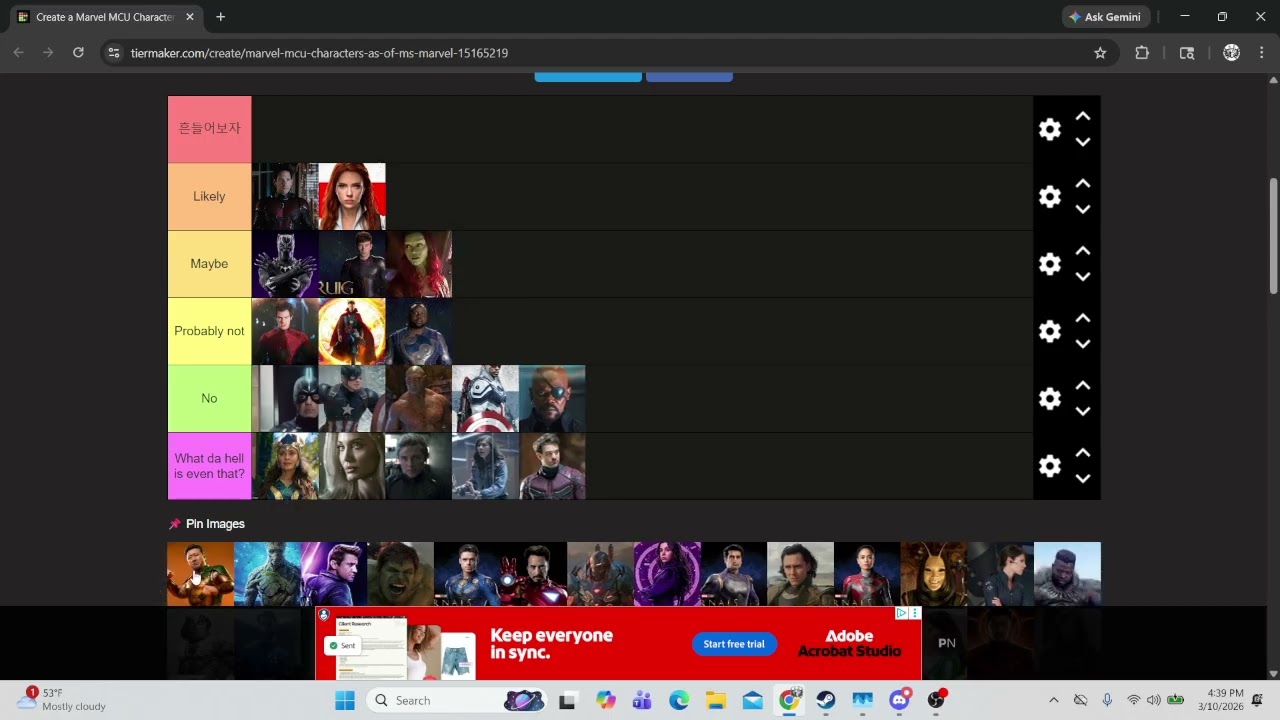1280x720 pixels.
Task: Click Start free trial in Adobe ad
Action: coord(734,644)
